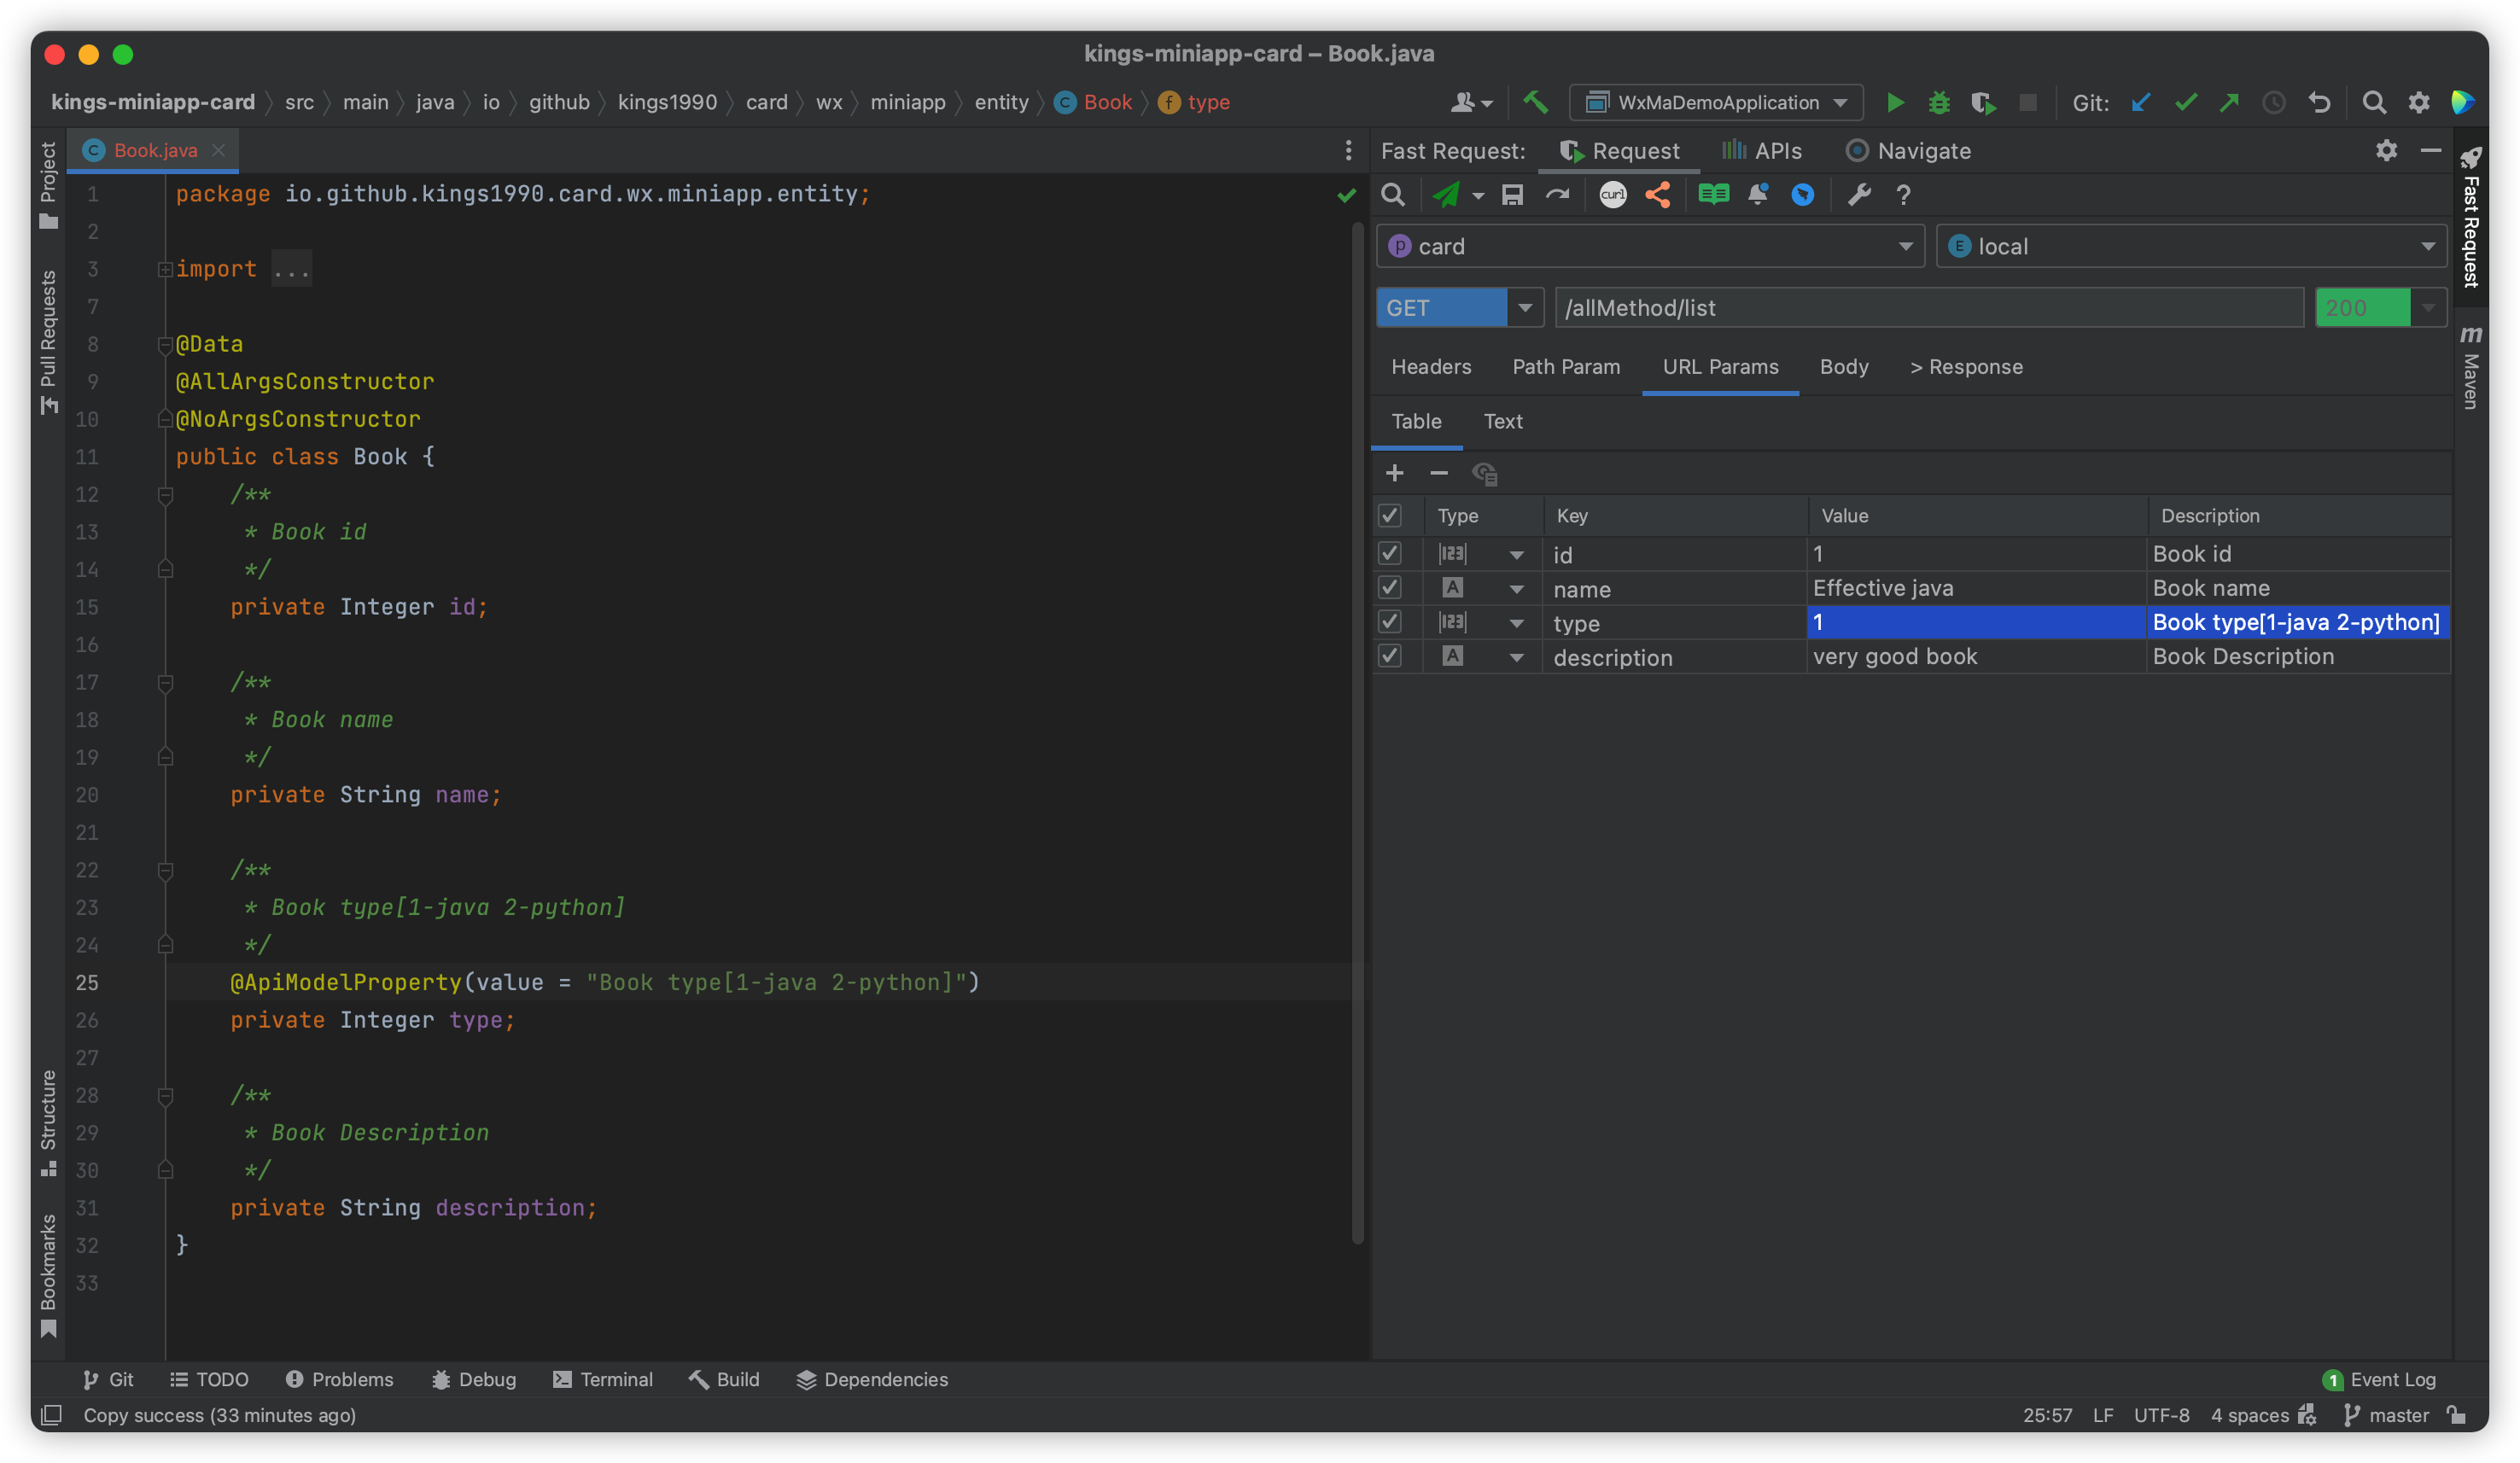2520x1463 pixels.
Task: Click the add row plus icon
Action: pos(1394,473)
